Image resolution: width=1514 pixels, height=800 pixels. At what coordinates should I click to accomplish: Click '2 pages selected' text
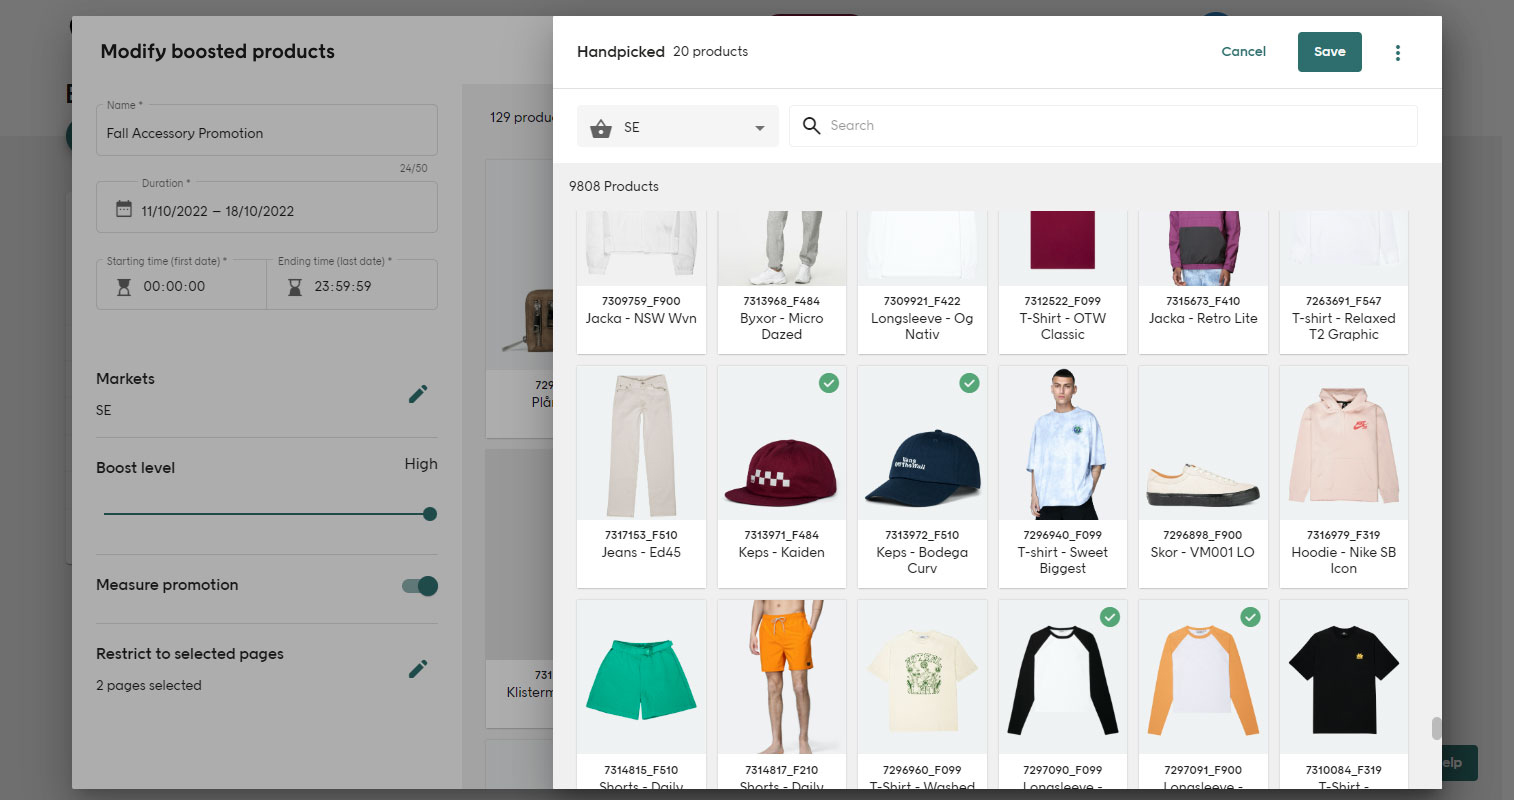pos(149,685)
